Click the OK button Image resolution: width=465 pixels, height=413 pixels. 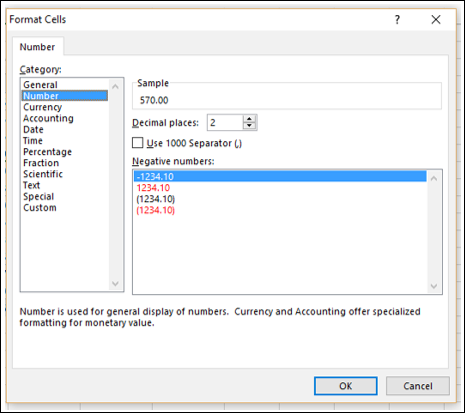tap(346, 386)
